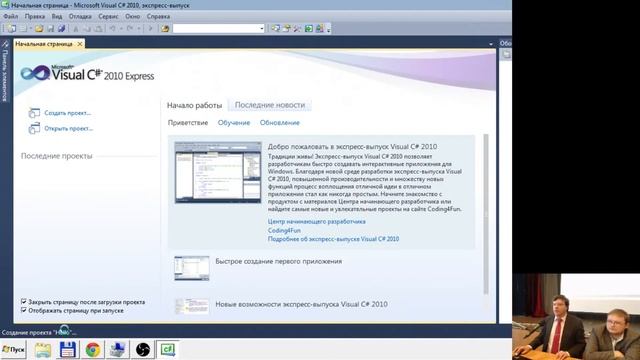Open the Вид menu
Viewport: 640px width, 360px height.
pos(57,16)
